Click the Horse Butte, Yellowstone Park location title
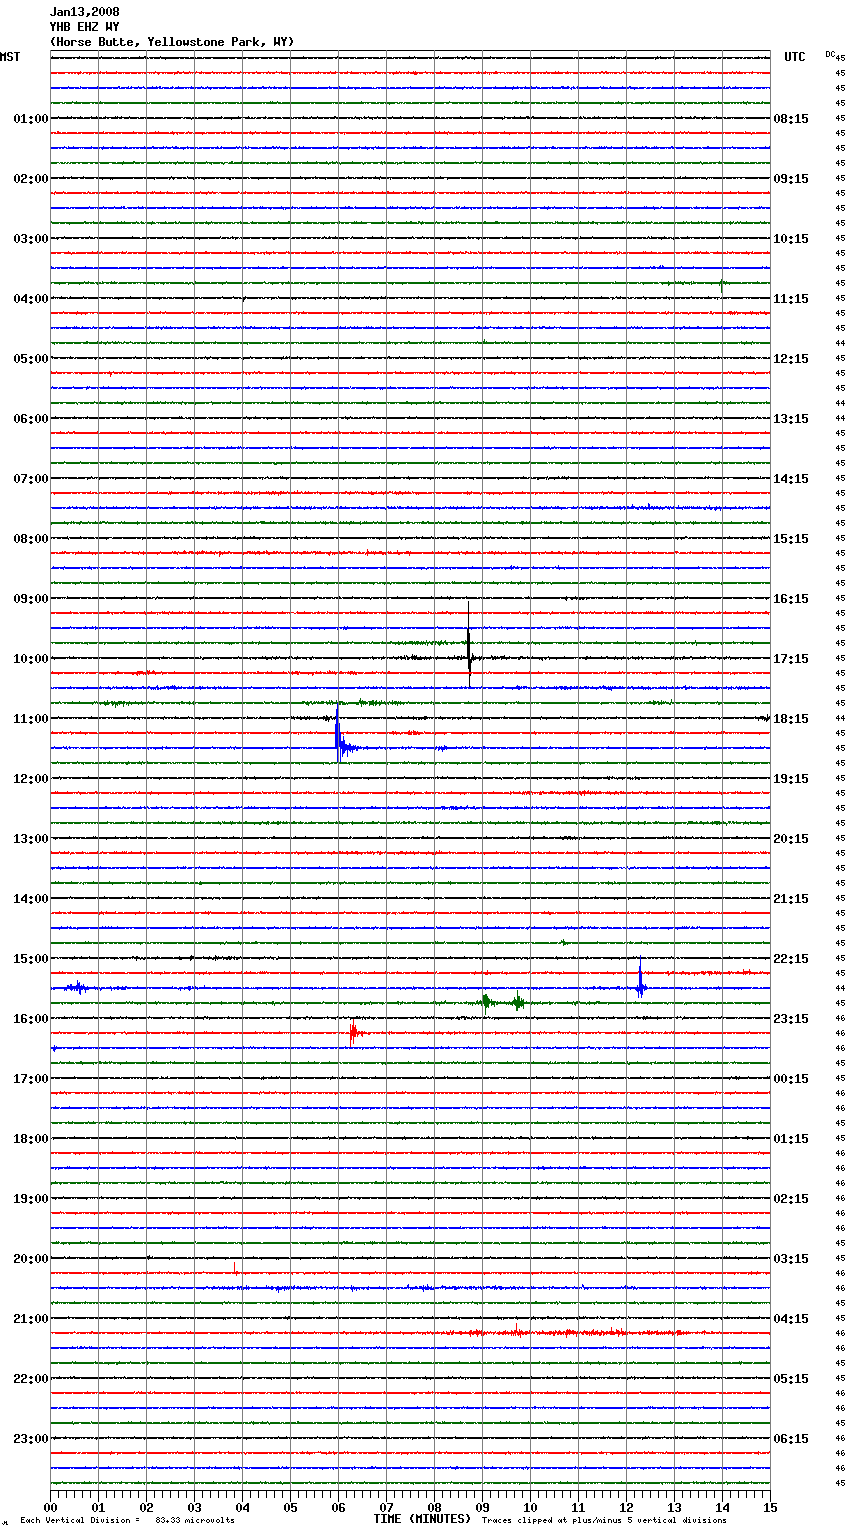This screenshot has height=1534, width=850. [x=172, y=42]
